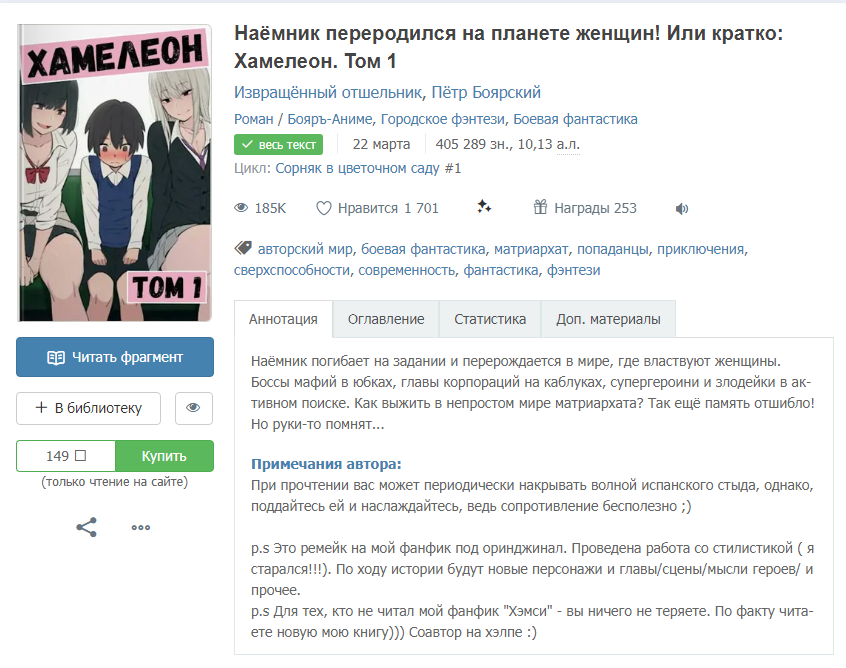The image size is (846, 668).
Task: Click the Хамелеон book cover thumbnail
Action: (x=114, y=173)
